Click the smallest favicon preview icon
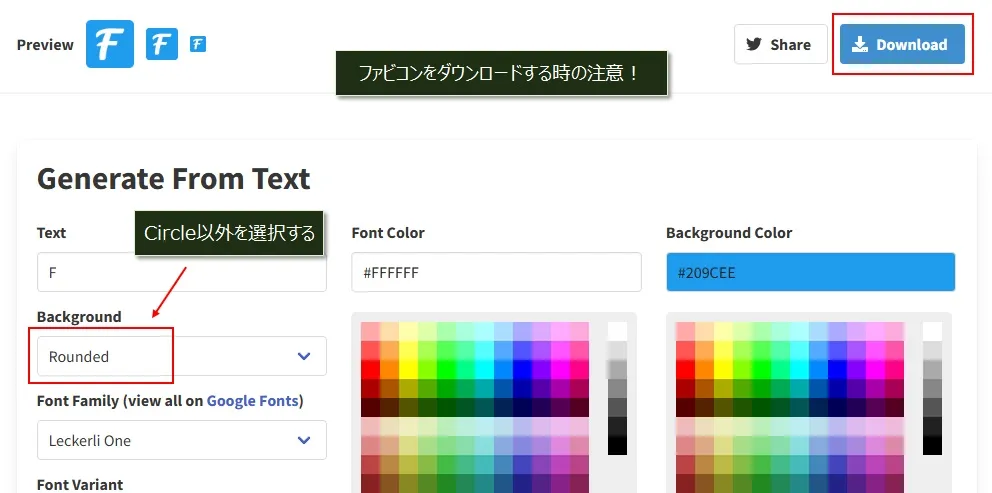The image size is (992, 493). click(198, 44)
